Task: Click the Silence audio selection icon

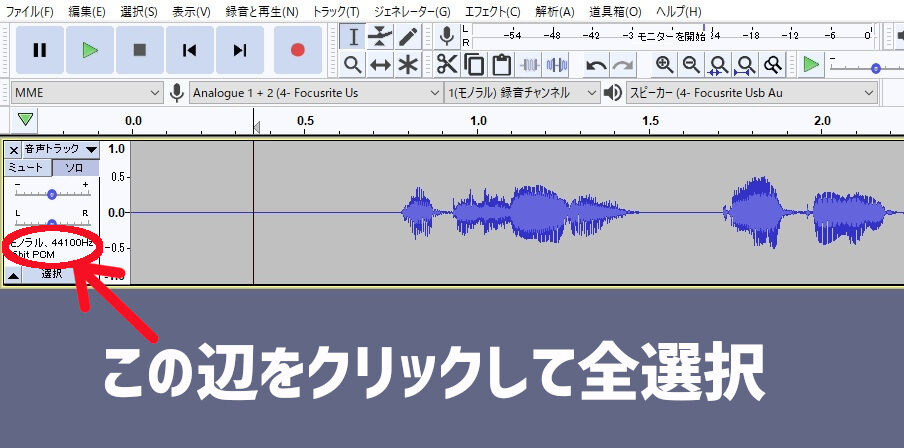Action: (x=557, y=64)
